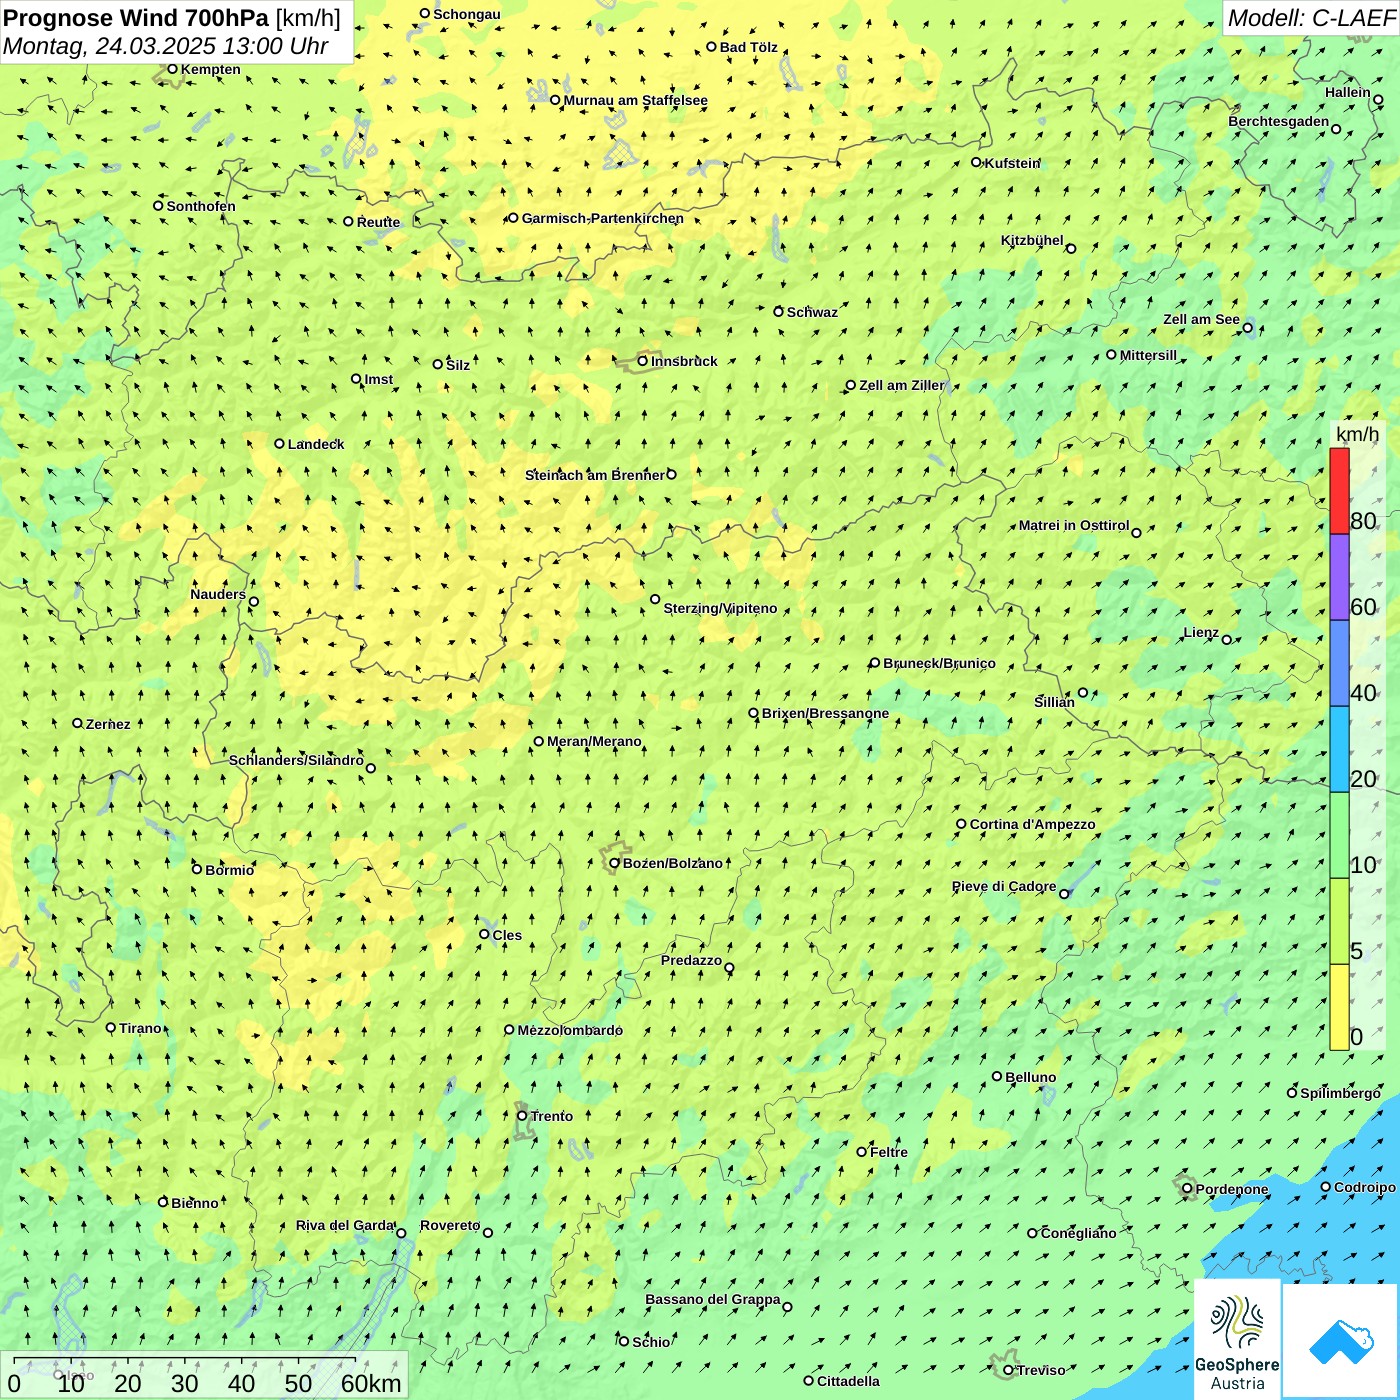
Task: Click the 'Modell: C-LAEF' label
Action: coord(1310,18)
